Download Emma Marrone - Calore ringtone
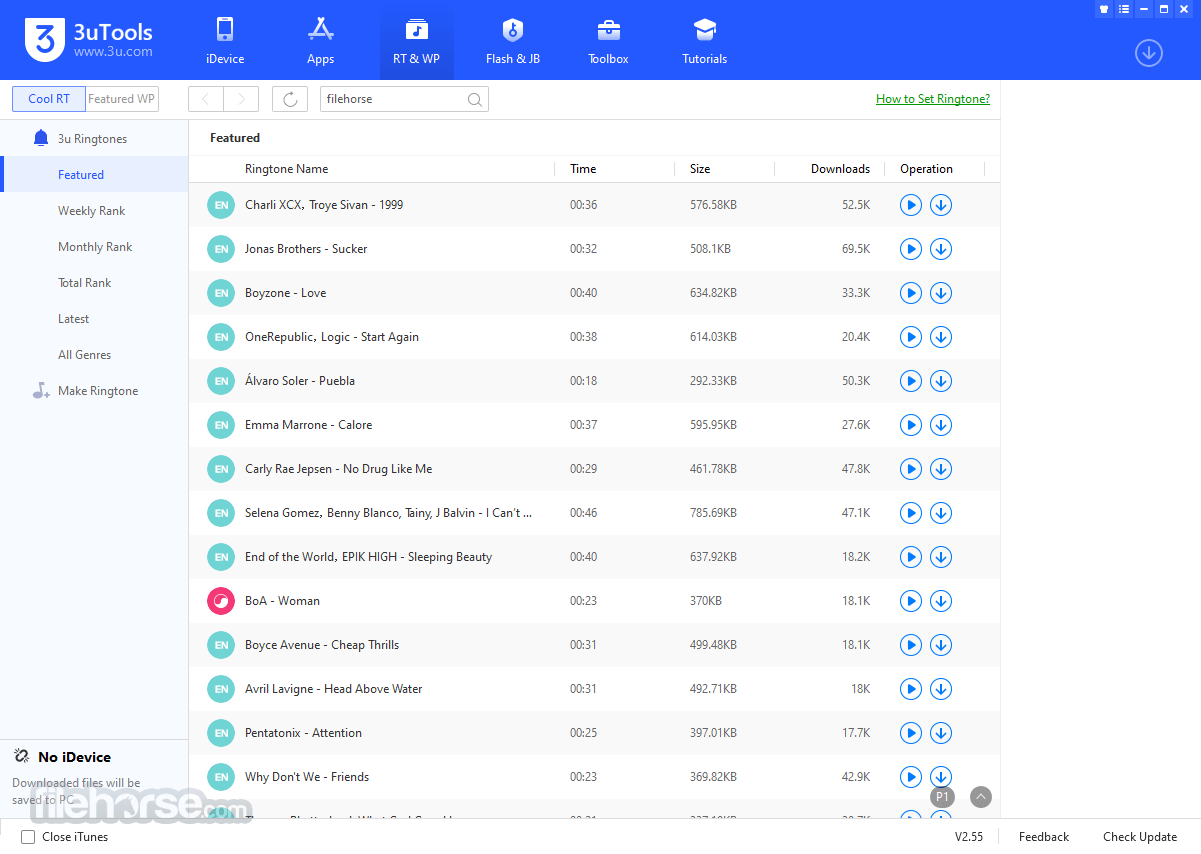This screenshot has width=1201, height=854. (x=941, y=425)
